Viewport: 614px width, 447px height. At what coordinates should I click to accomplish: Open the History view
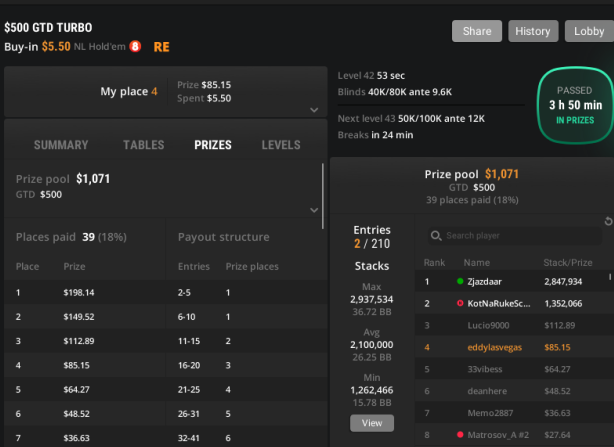pyautogui.click(x=533, y=31)
